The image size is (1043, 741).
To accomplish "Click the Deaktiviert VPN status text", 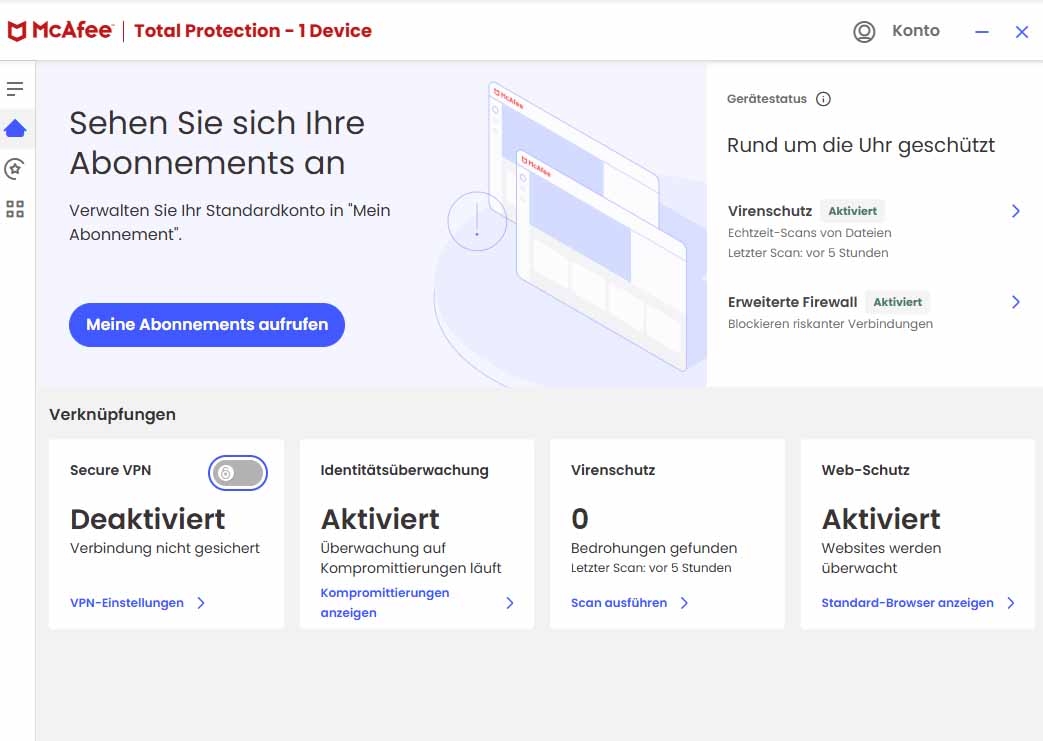I will (x=148, y=519).
